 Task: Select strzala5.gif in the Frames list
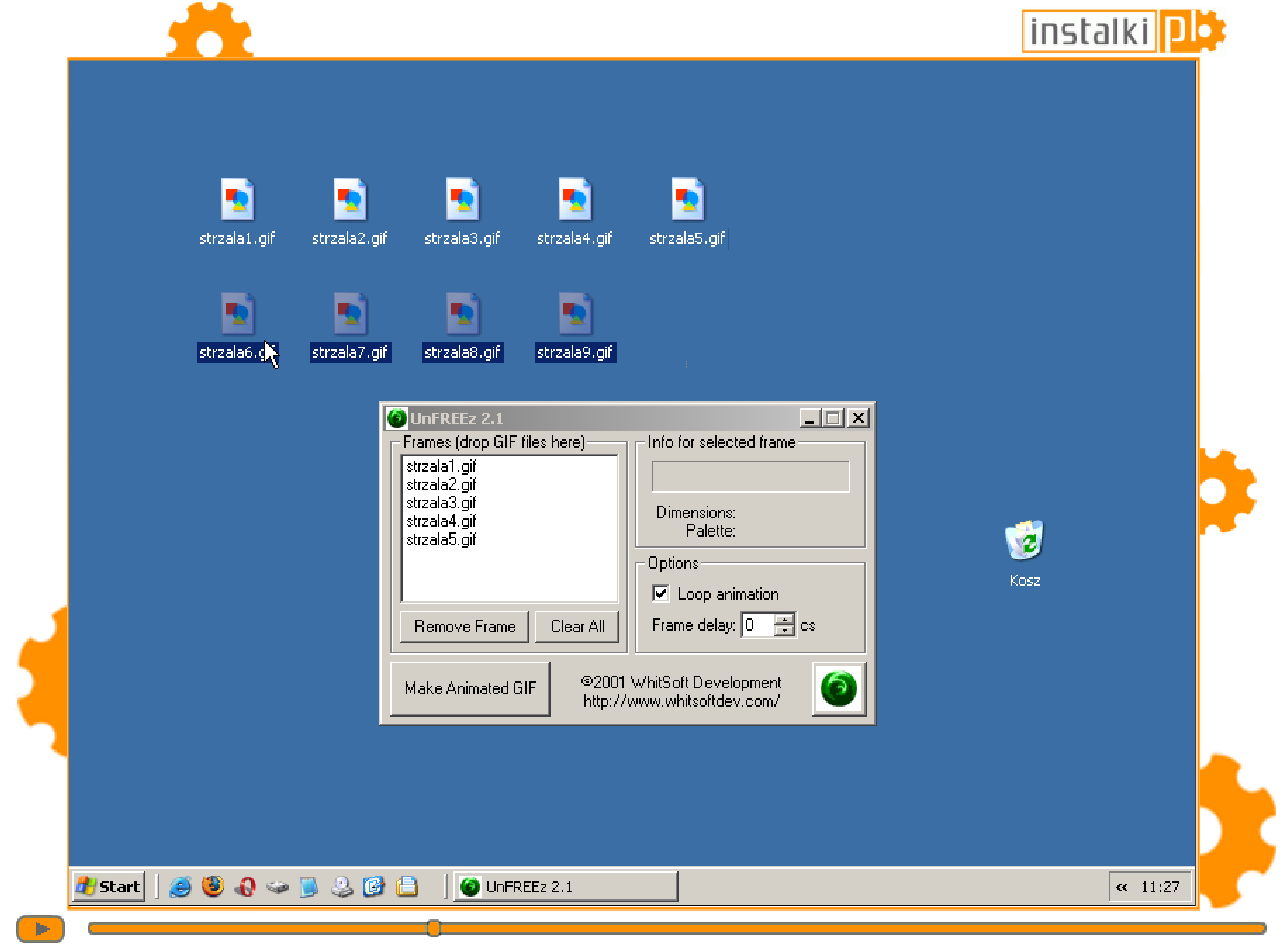[441, 540]
